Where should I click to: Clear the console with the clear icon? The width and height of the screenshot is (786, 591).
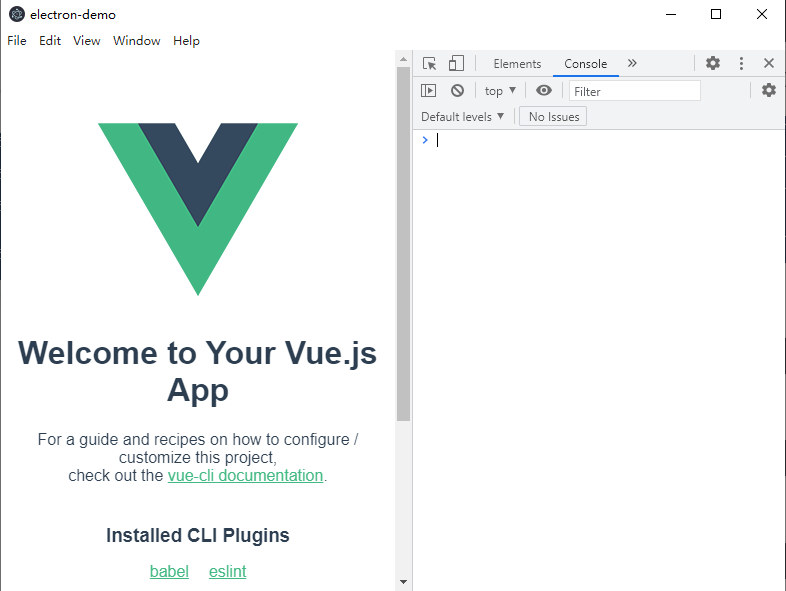[x=457, y=91]
